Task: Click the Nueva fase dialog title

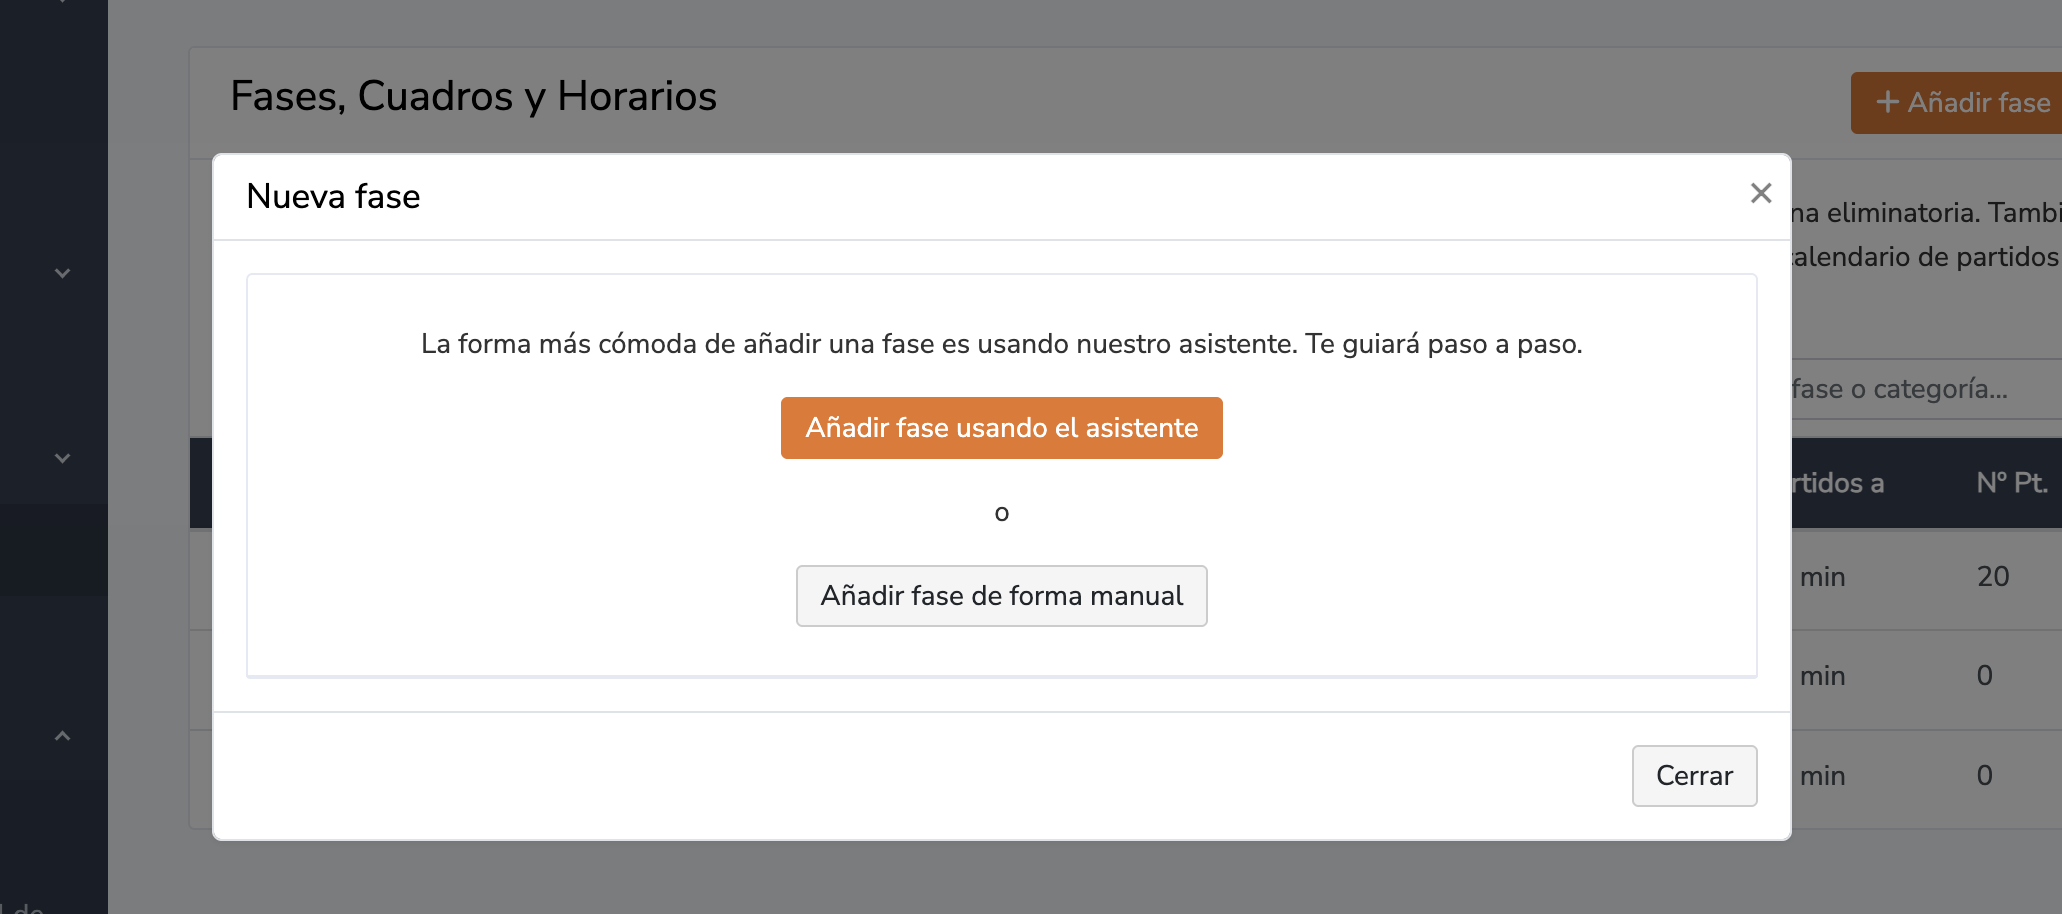Action: coord(333,196)
